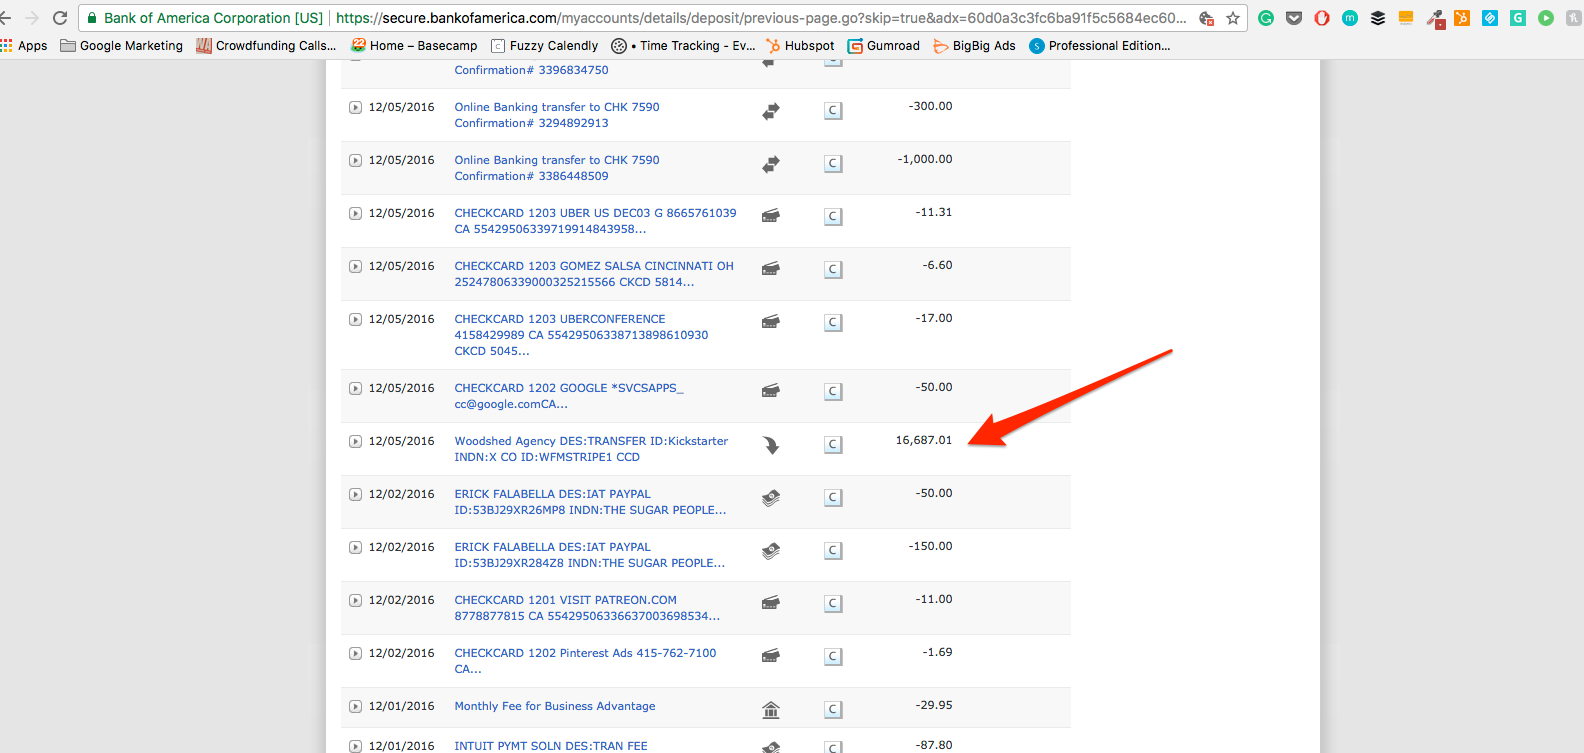Click the card icon for UBERCONFERENCE transaction

click(771, 322)
